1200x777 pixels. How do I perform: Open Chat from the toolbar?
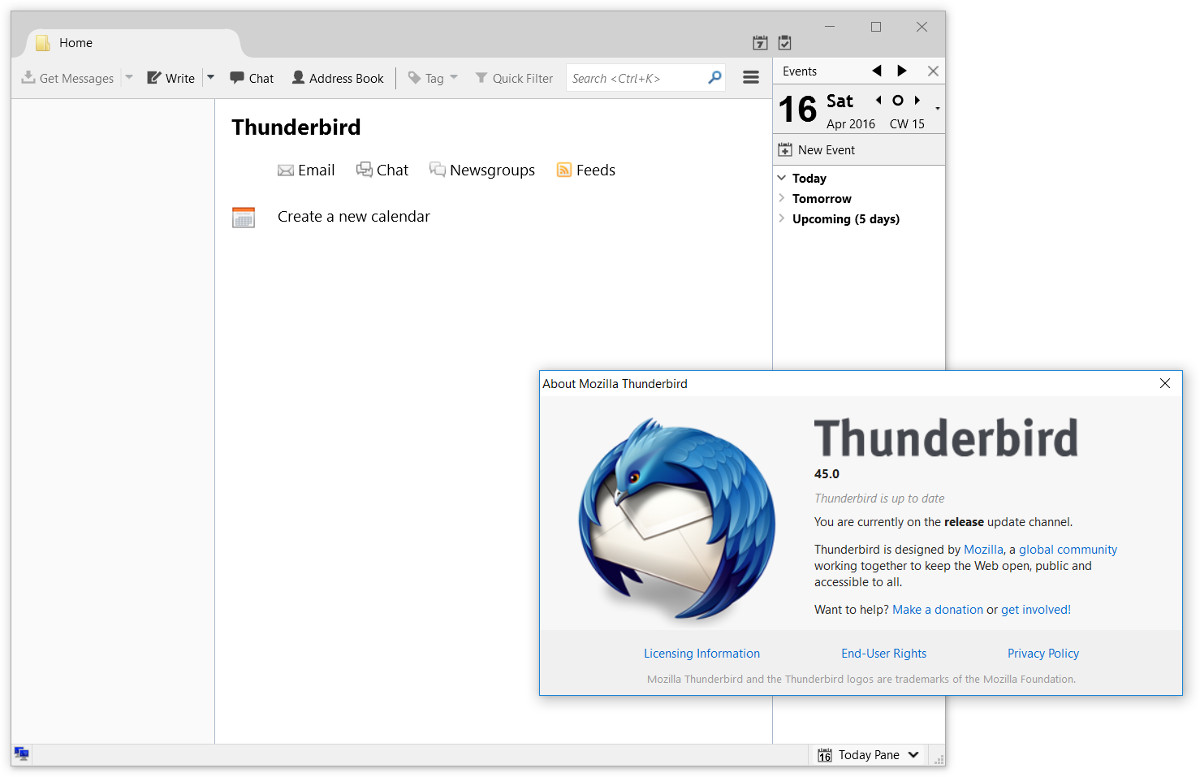pyautogui.click(x=252, y=78)
